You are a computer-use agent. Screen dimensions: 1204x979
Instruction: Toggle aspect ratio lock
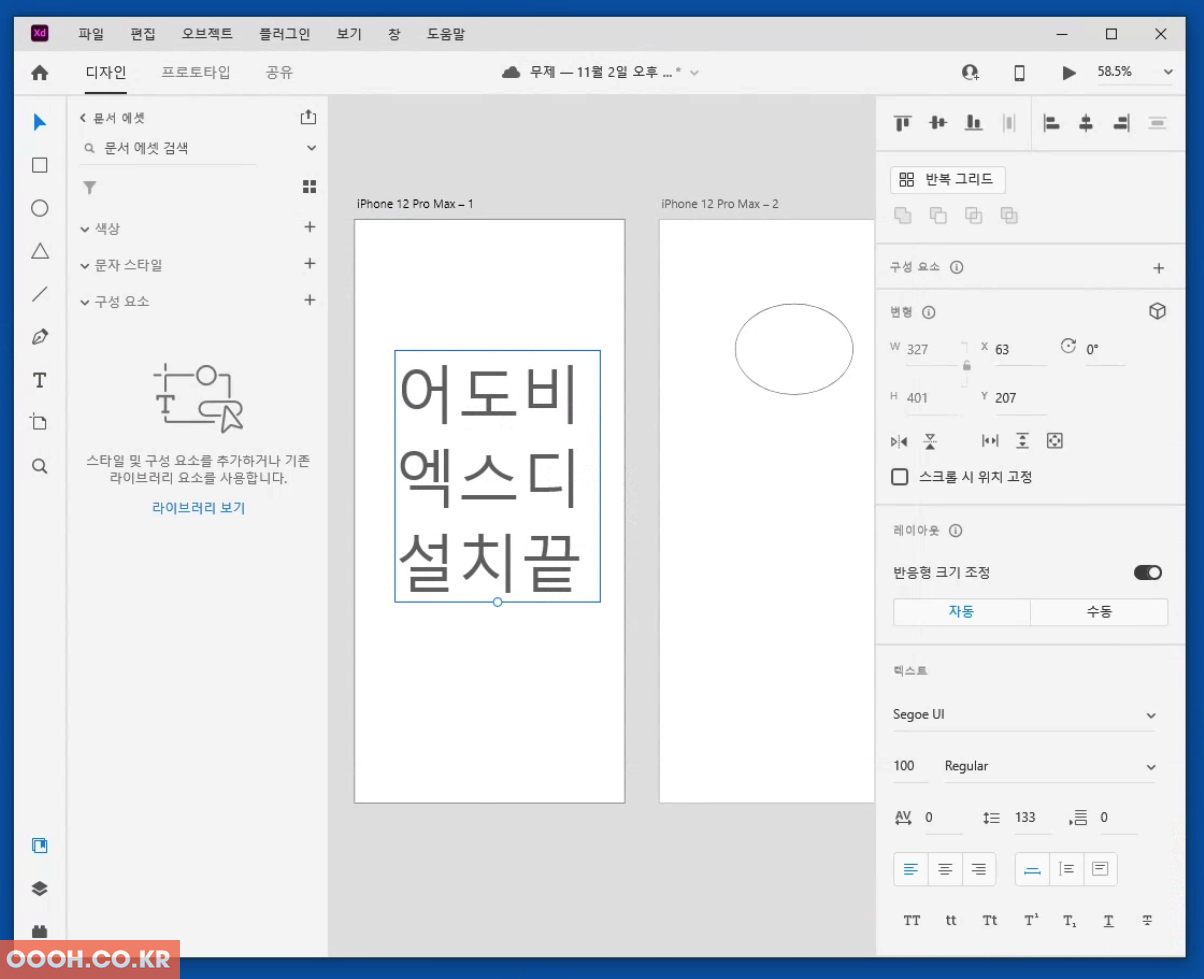pos(966,366)
